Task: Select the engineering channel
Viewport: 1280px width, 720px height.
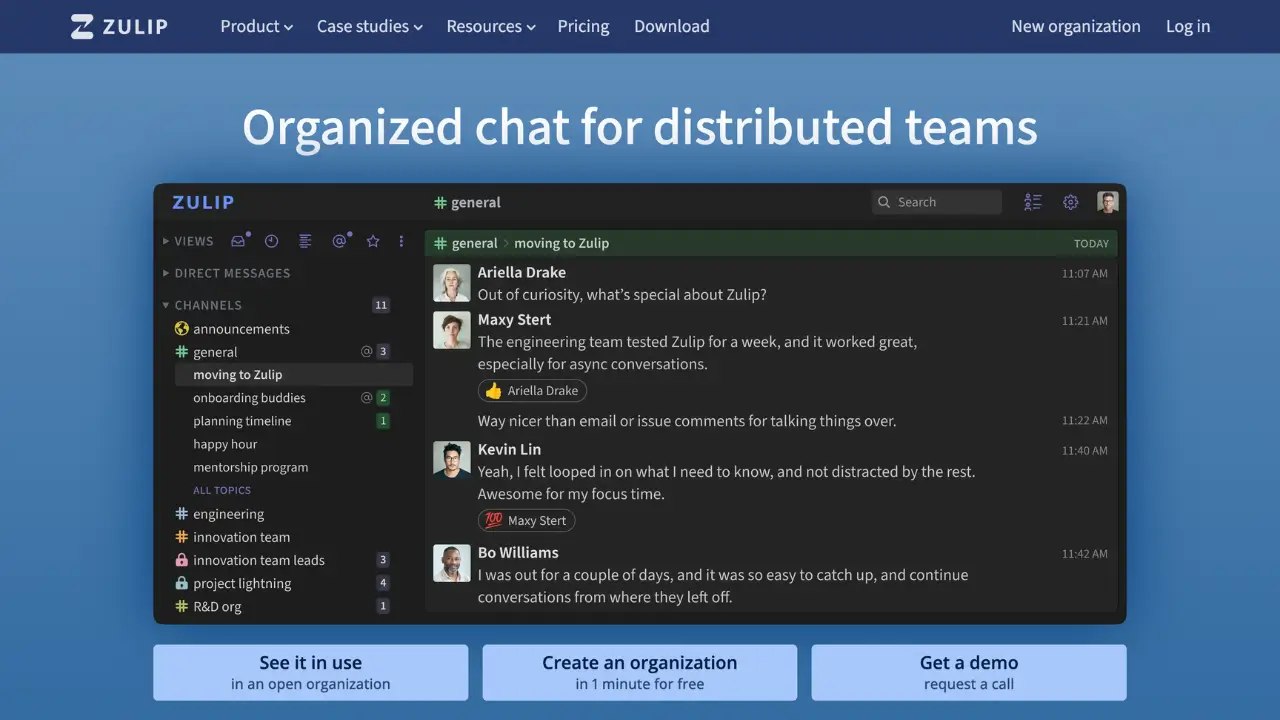Action: tap(228, 514)
